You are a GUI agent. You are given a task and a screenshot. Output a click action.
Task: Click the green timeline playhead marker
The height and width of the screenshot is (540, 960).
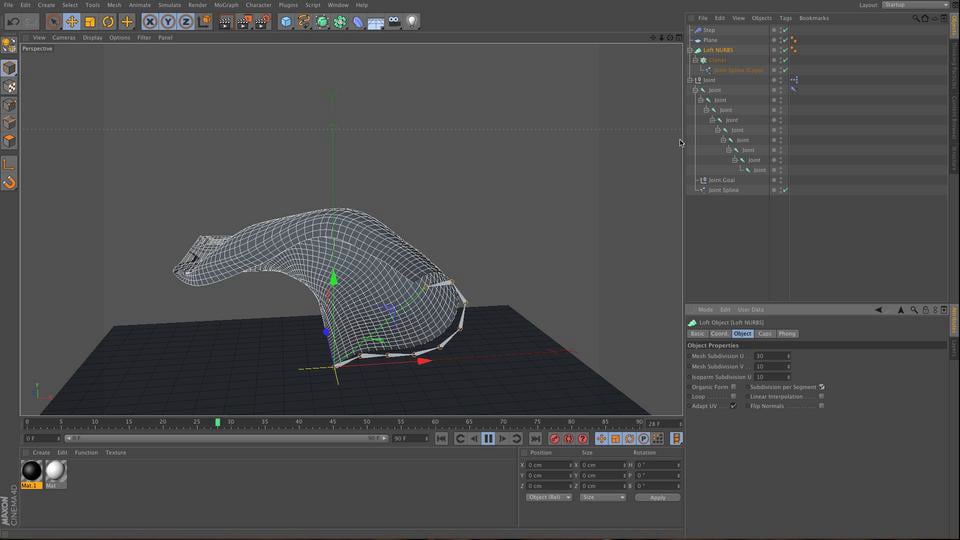click(217, 422)
